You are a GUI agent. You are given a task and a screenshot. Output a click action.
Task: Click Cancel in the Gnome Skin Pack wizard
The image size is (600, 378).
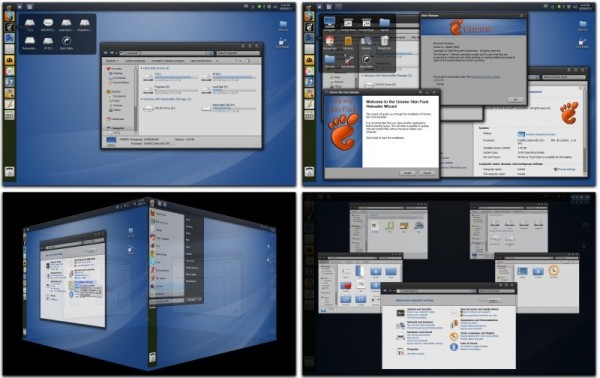tap(427, 173)
